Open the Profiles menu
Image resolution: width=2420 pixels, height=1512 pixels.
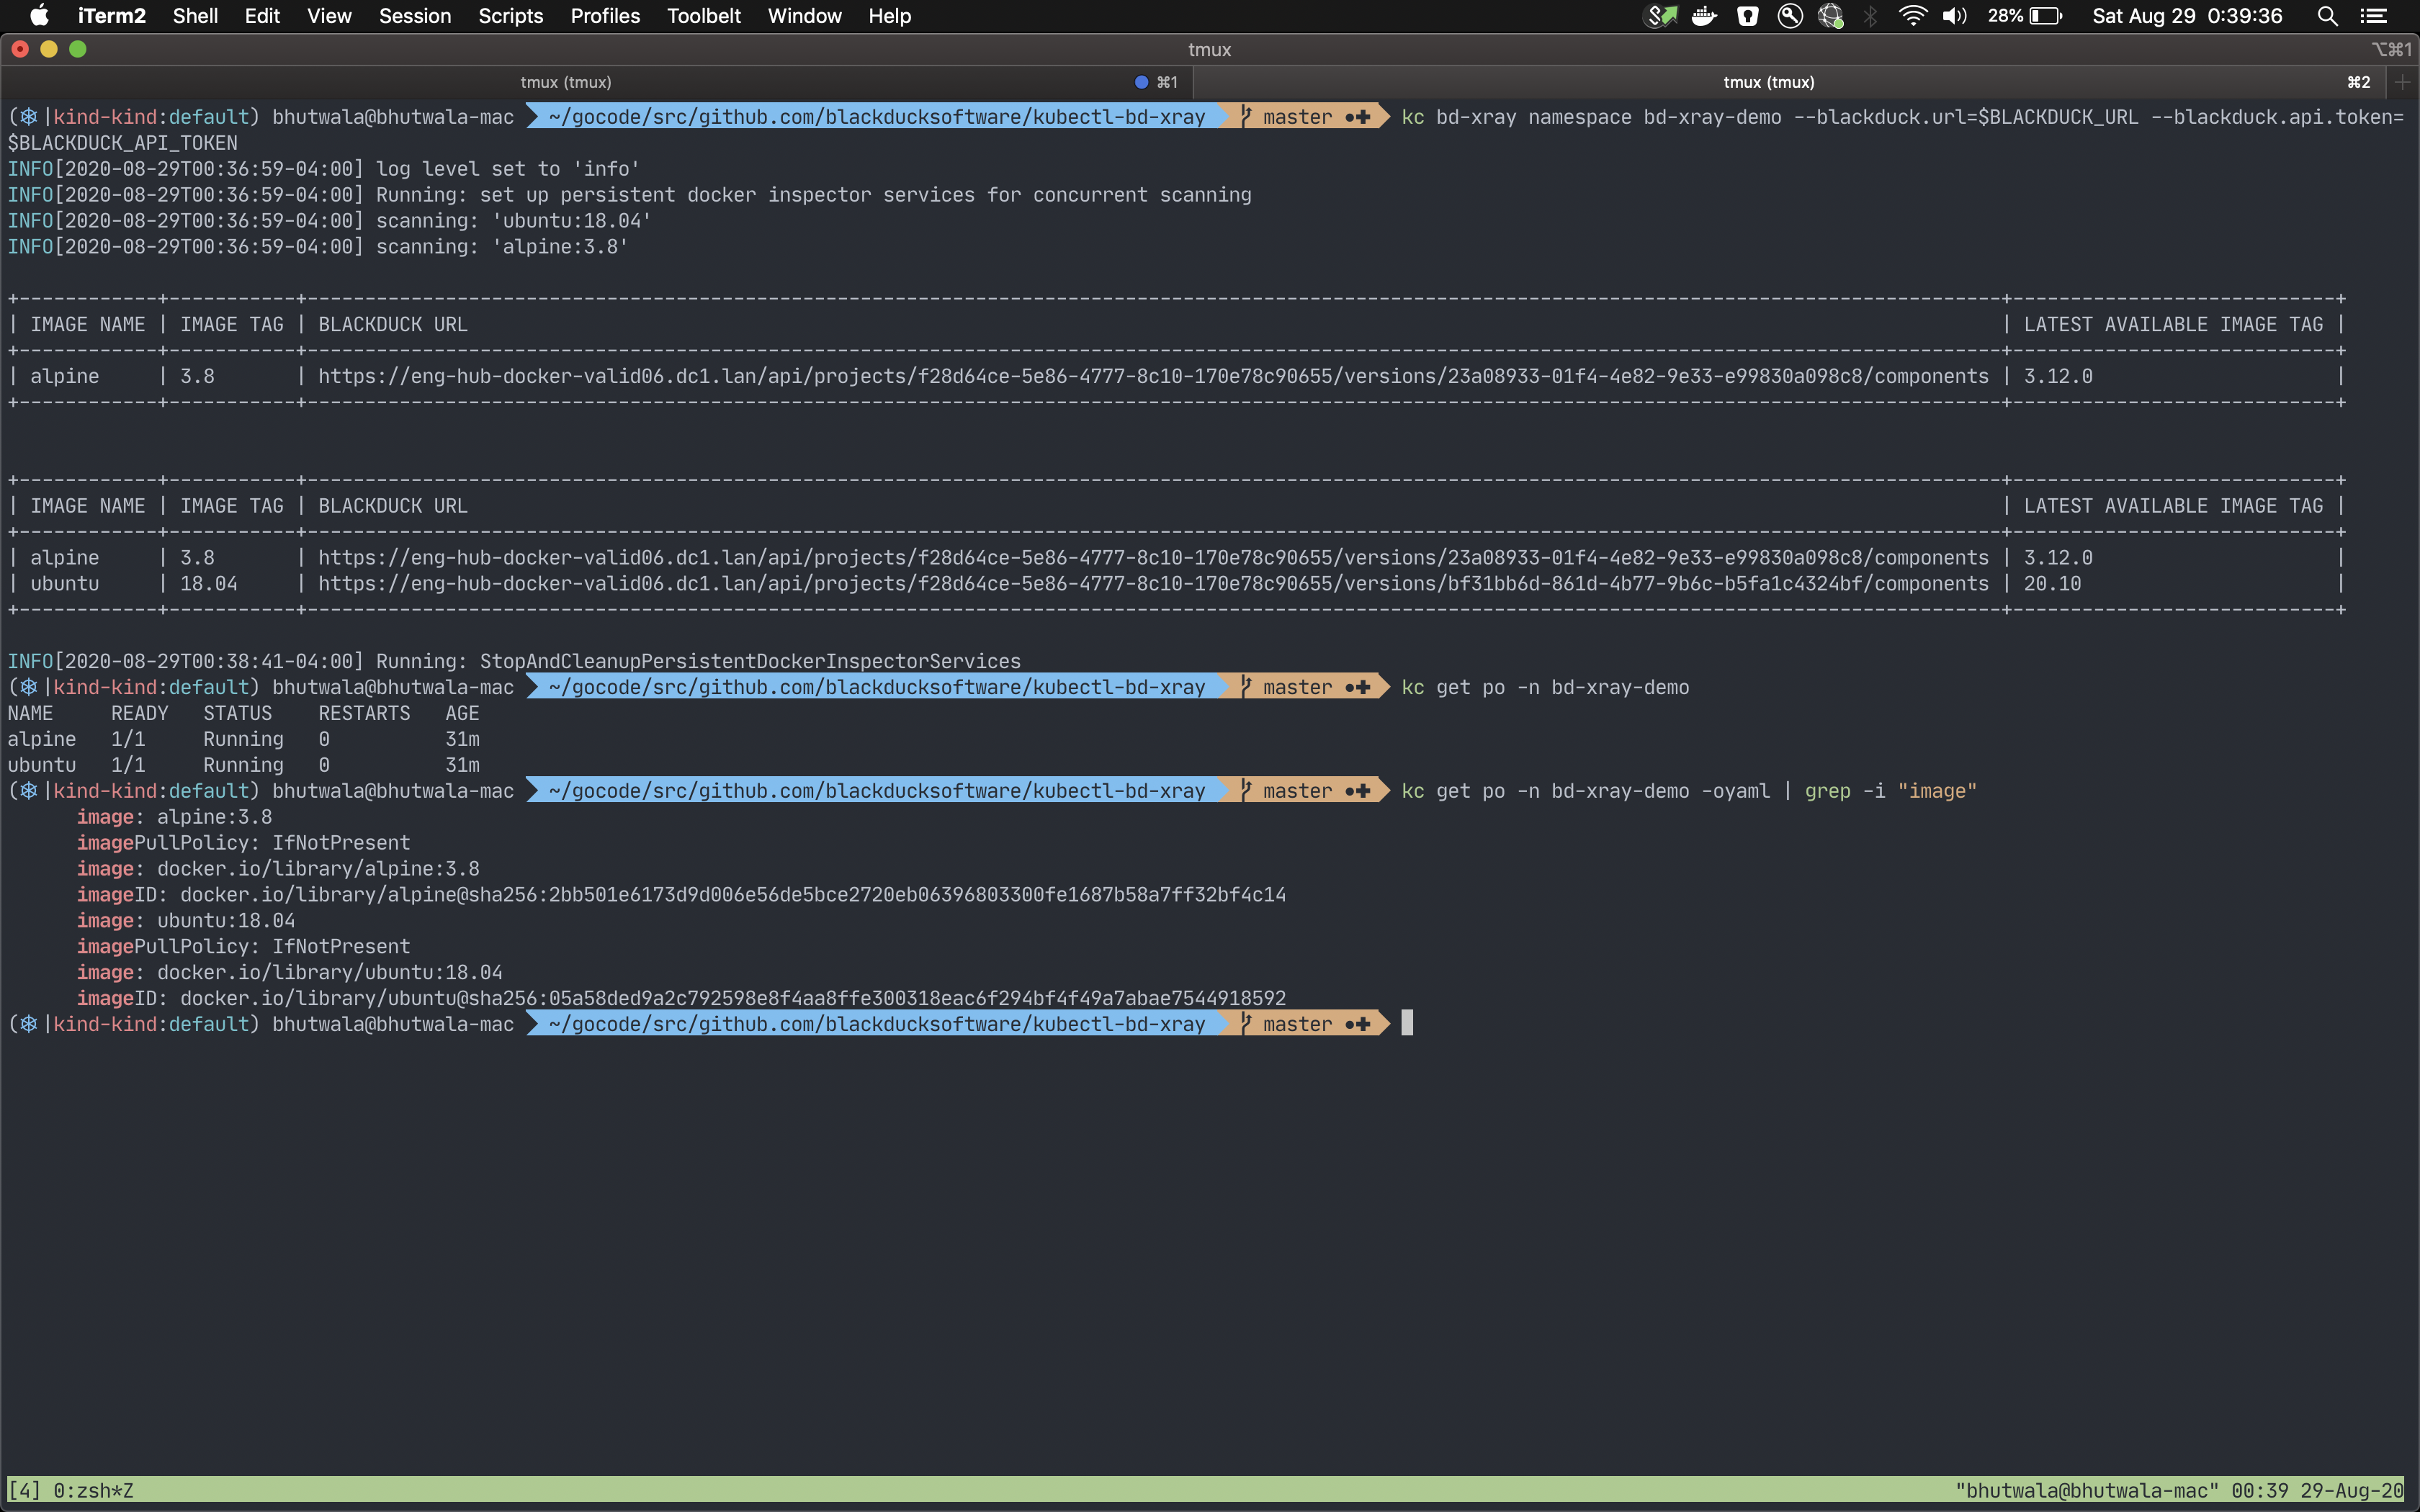pos(604,16)
